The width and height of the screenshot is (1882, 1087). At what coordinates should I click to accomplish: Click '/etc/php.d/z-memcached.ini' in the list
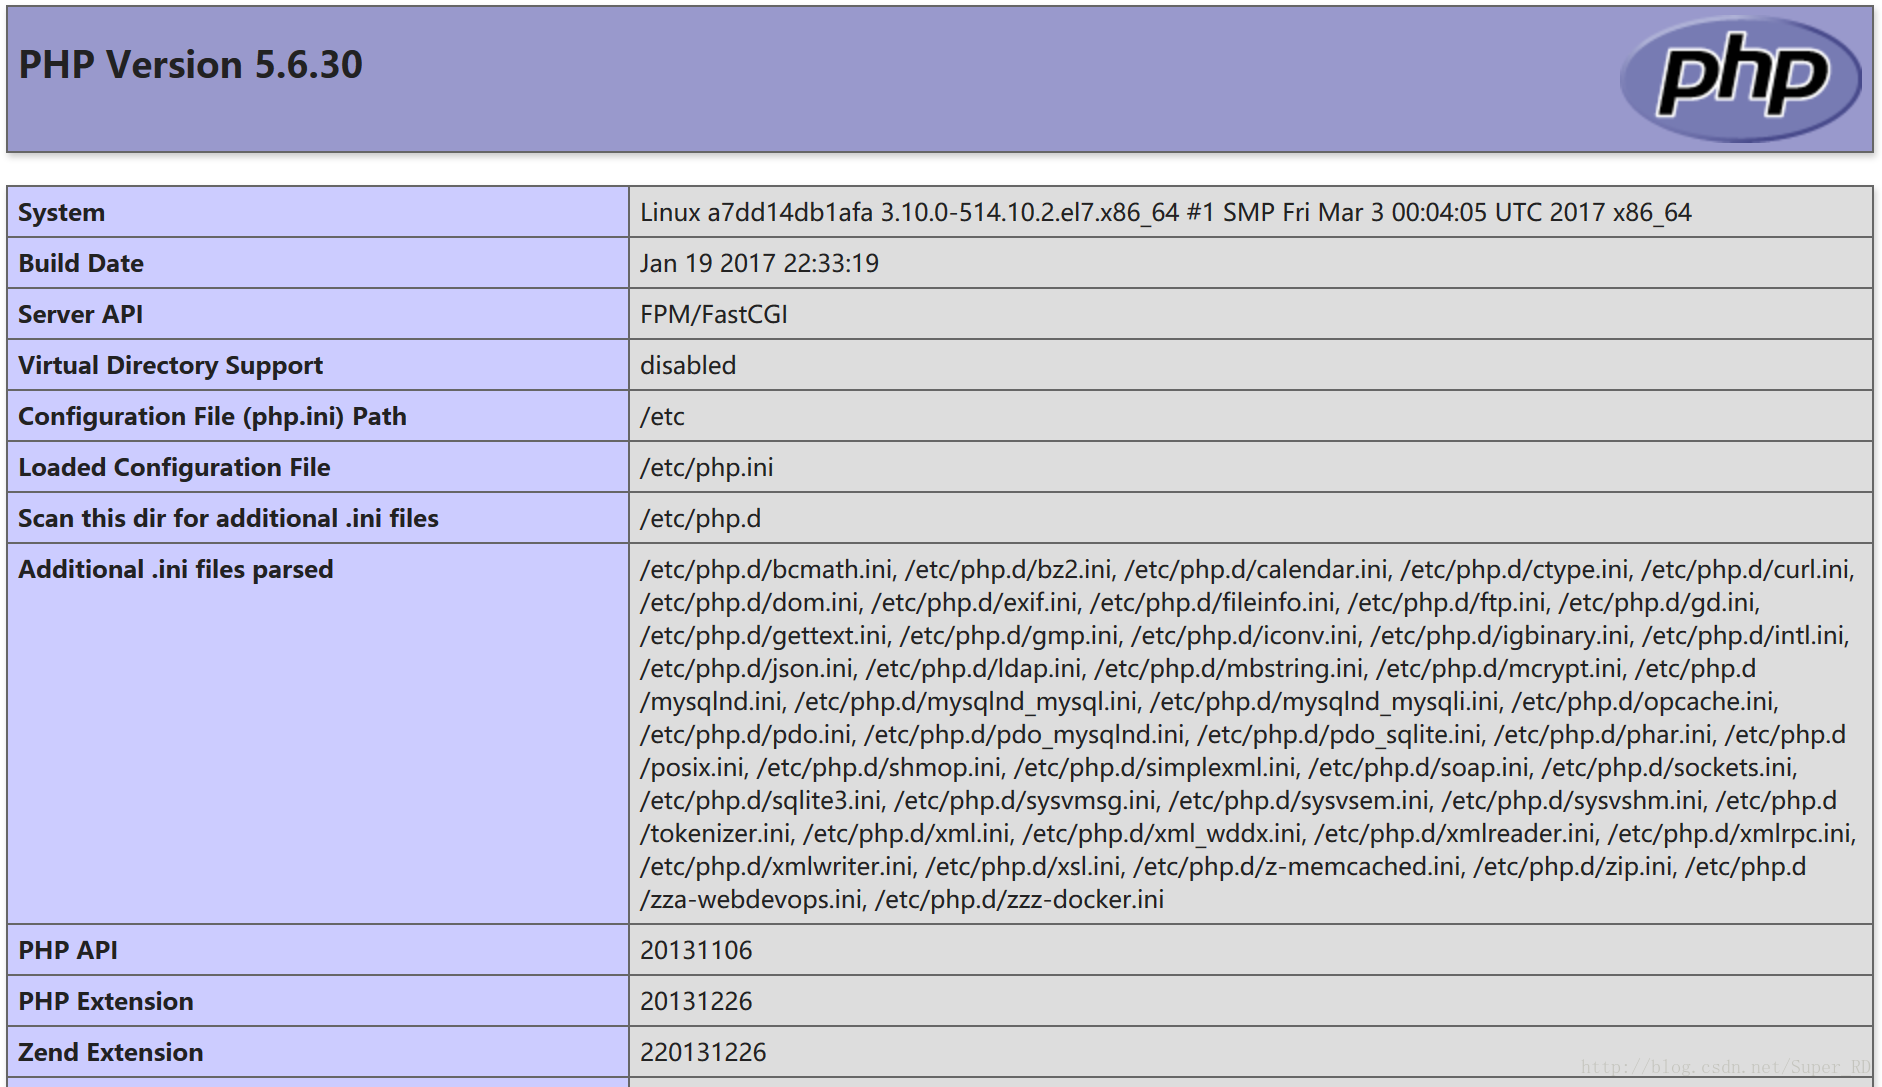(1298, 867)
